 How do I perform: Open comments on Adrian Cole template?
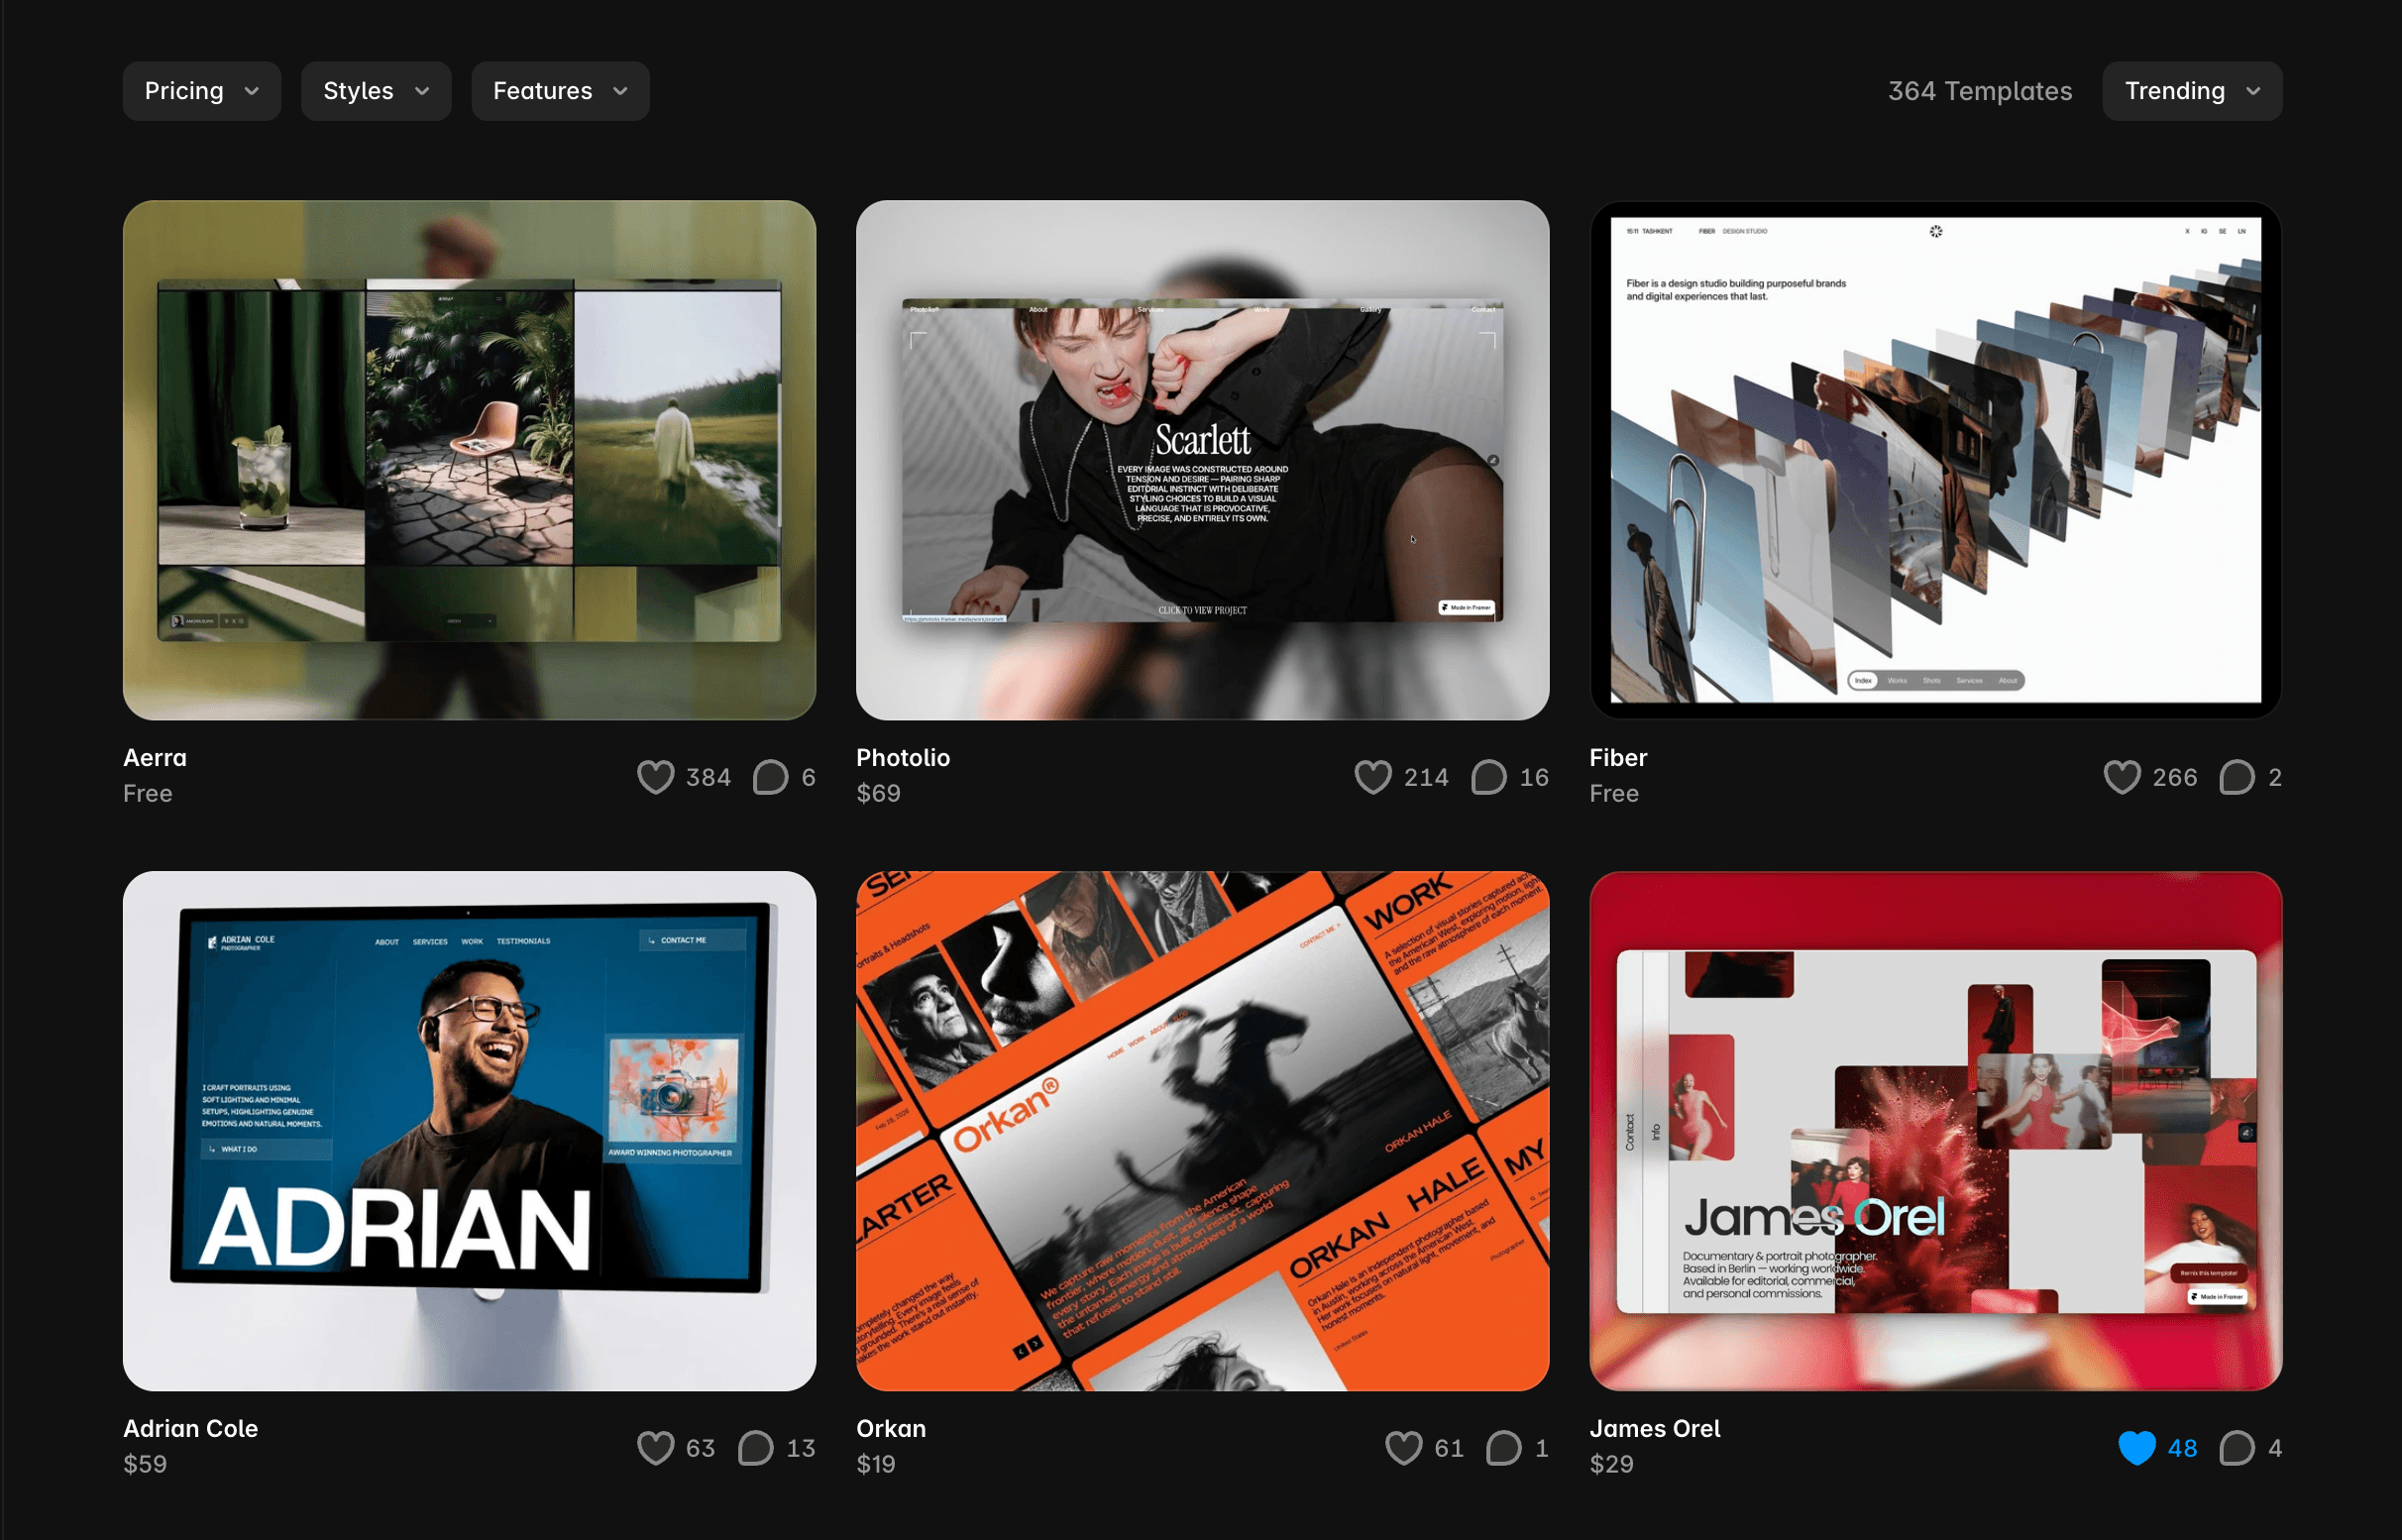756,1448
